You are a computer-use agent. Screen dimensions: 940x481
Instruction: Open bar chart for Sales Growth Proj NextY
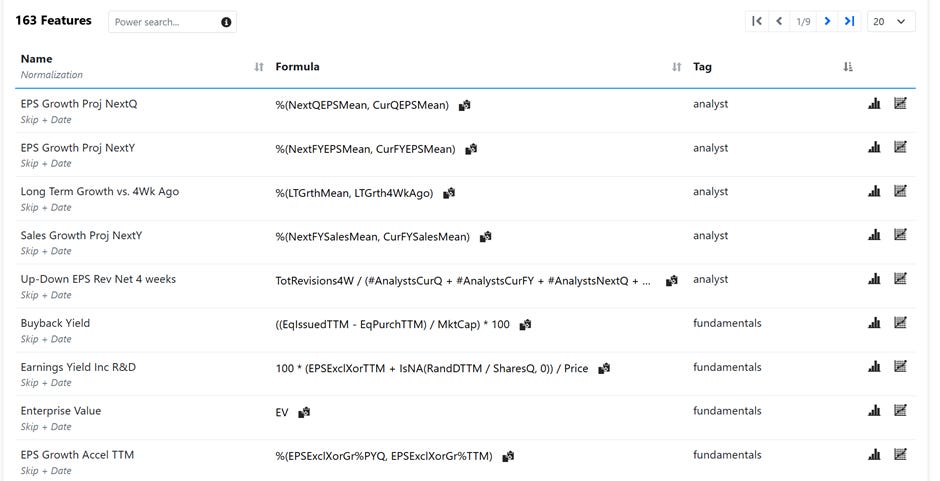[x=874, y=235]
